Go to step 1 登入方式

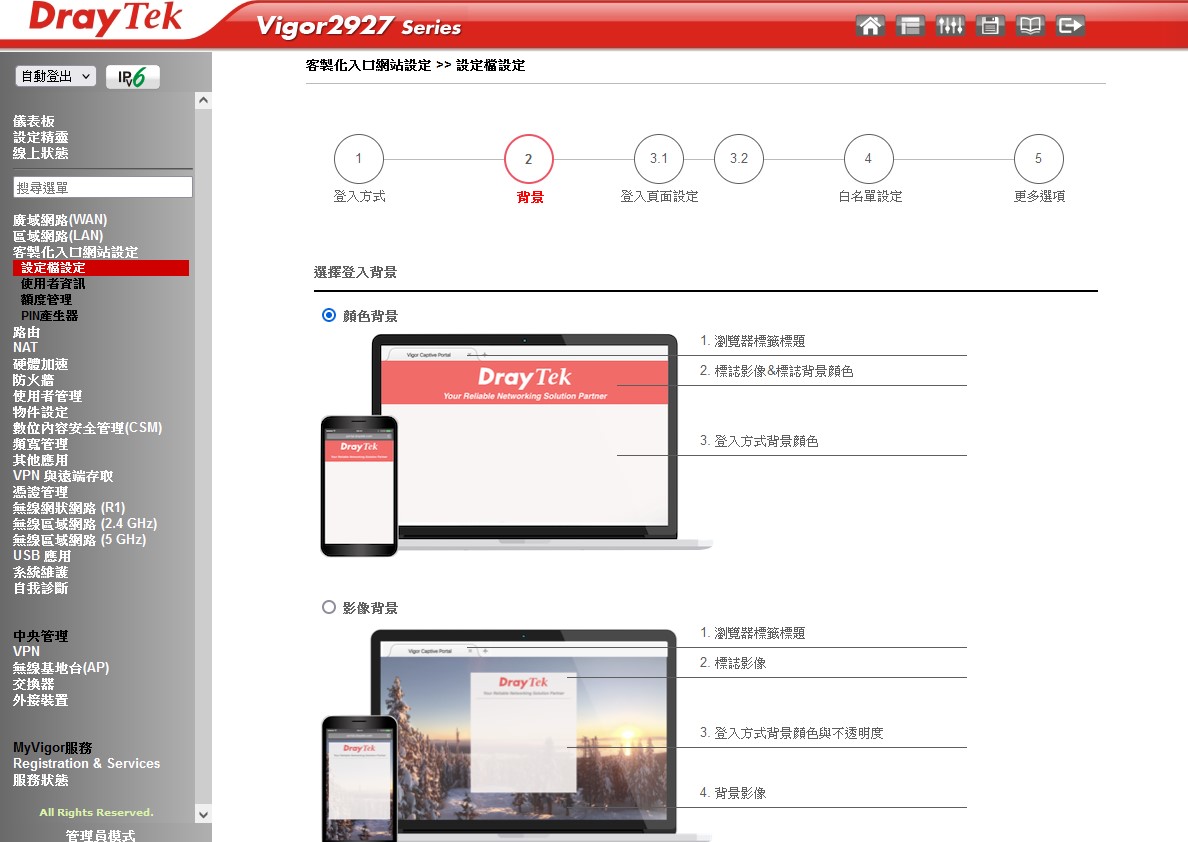point(359,159)
